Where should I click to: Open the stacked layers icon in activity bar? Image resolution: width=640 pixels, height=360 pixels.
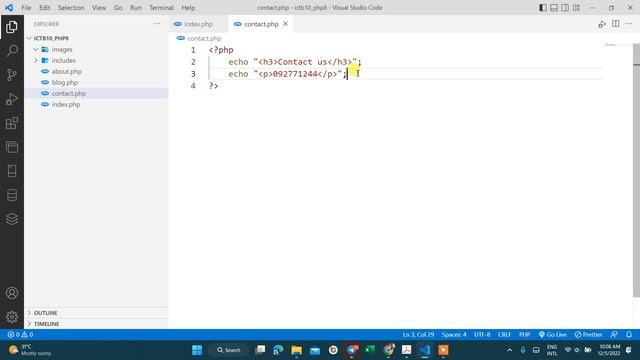[12, 219]
